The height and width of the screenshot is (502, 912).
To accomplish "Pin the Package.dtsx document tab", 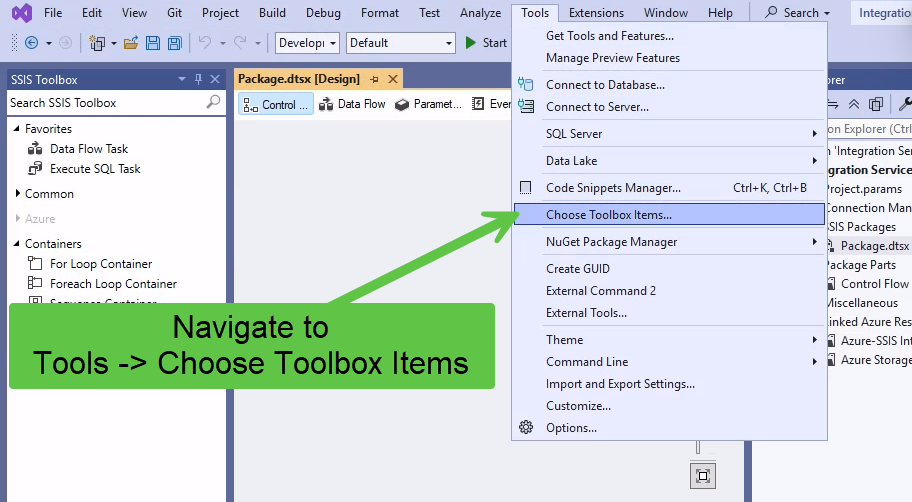I will [375, 79].
